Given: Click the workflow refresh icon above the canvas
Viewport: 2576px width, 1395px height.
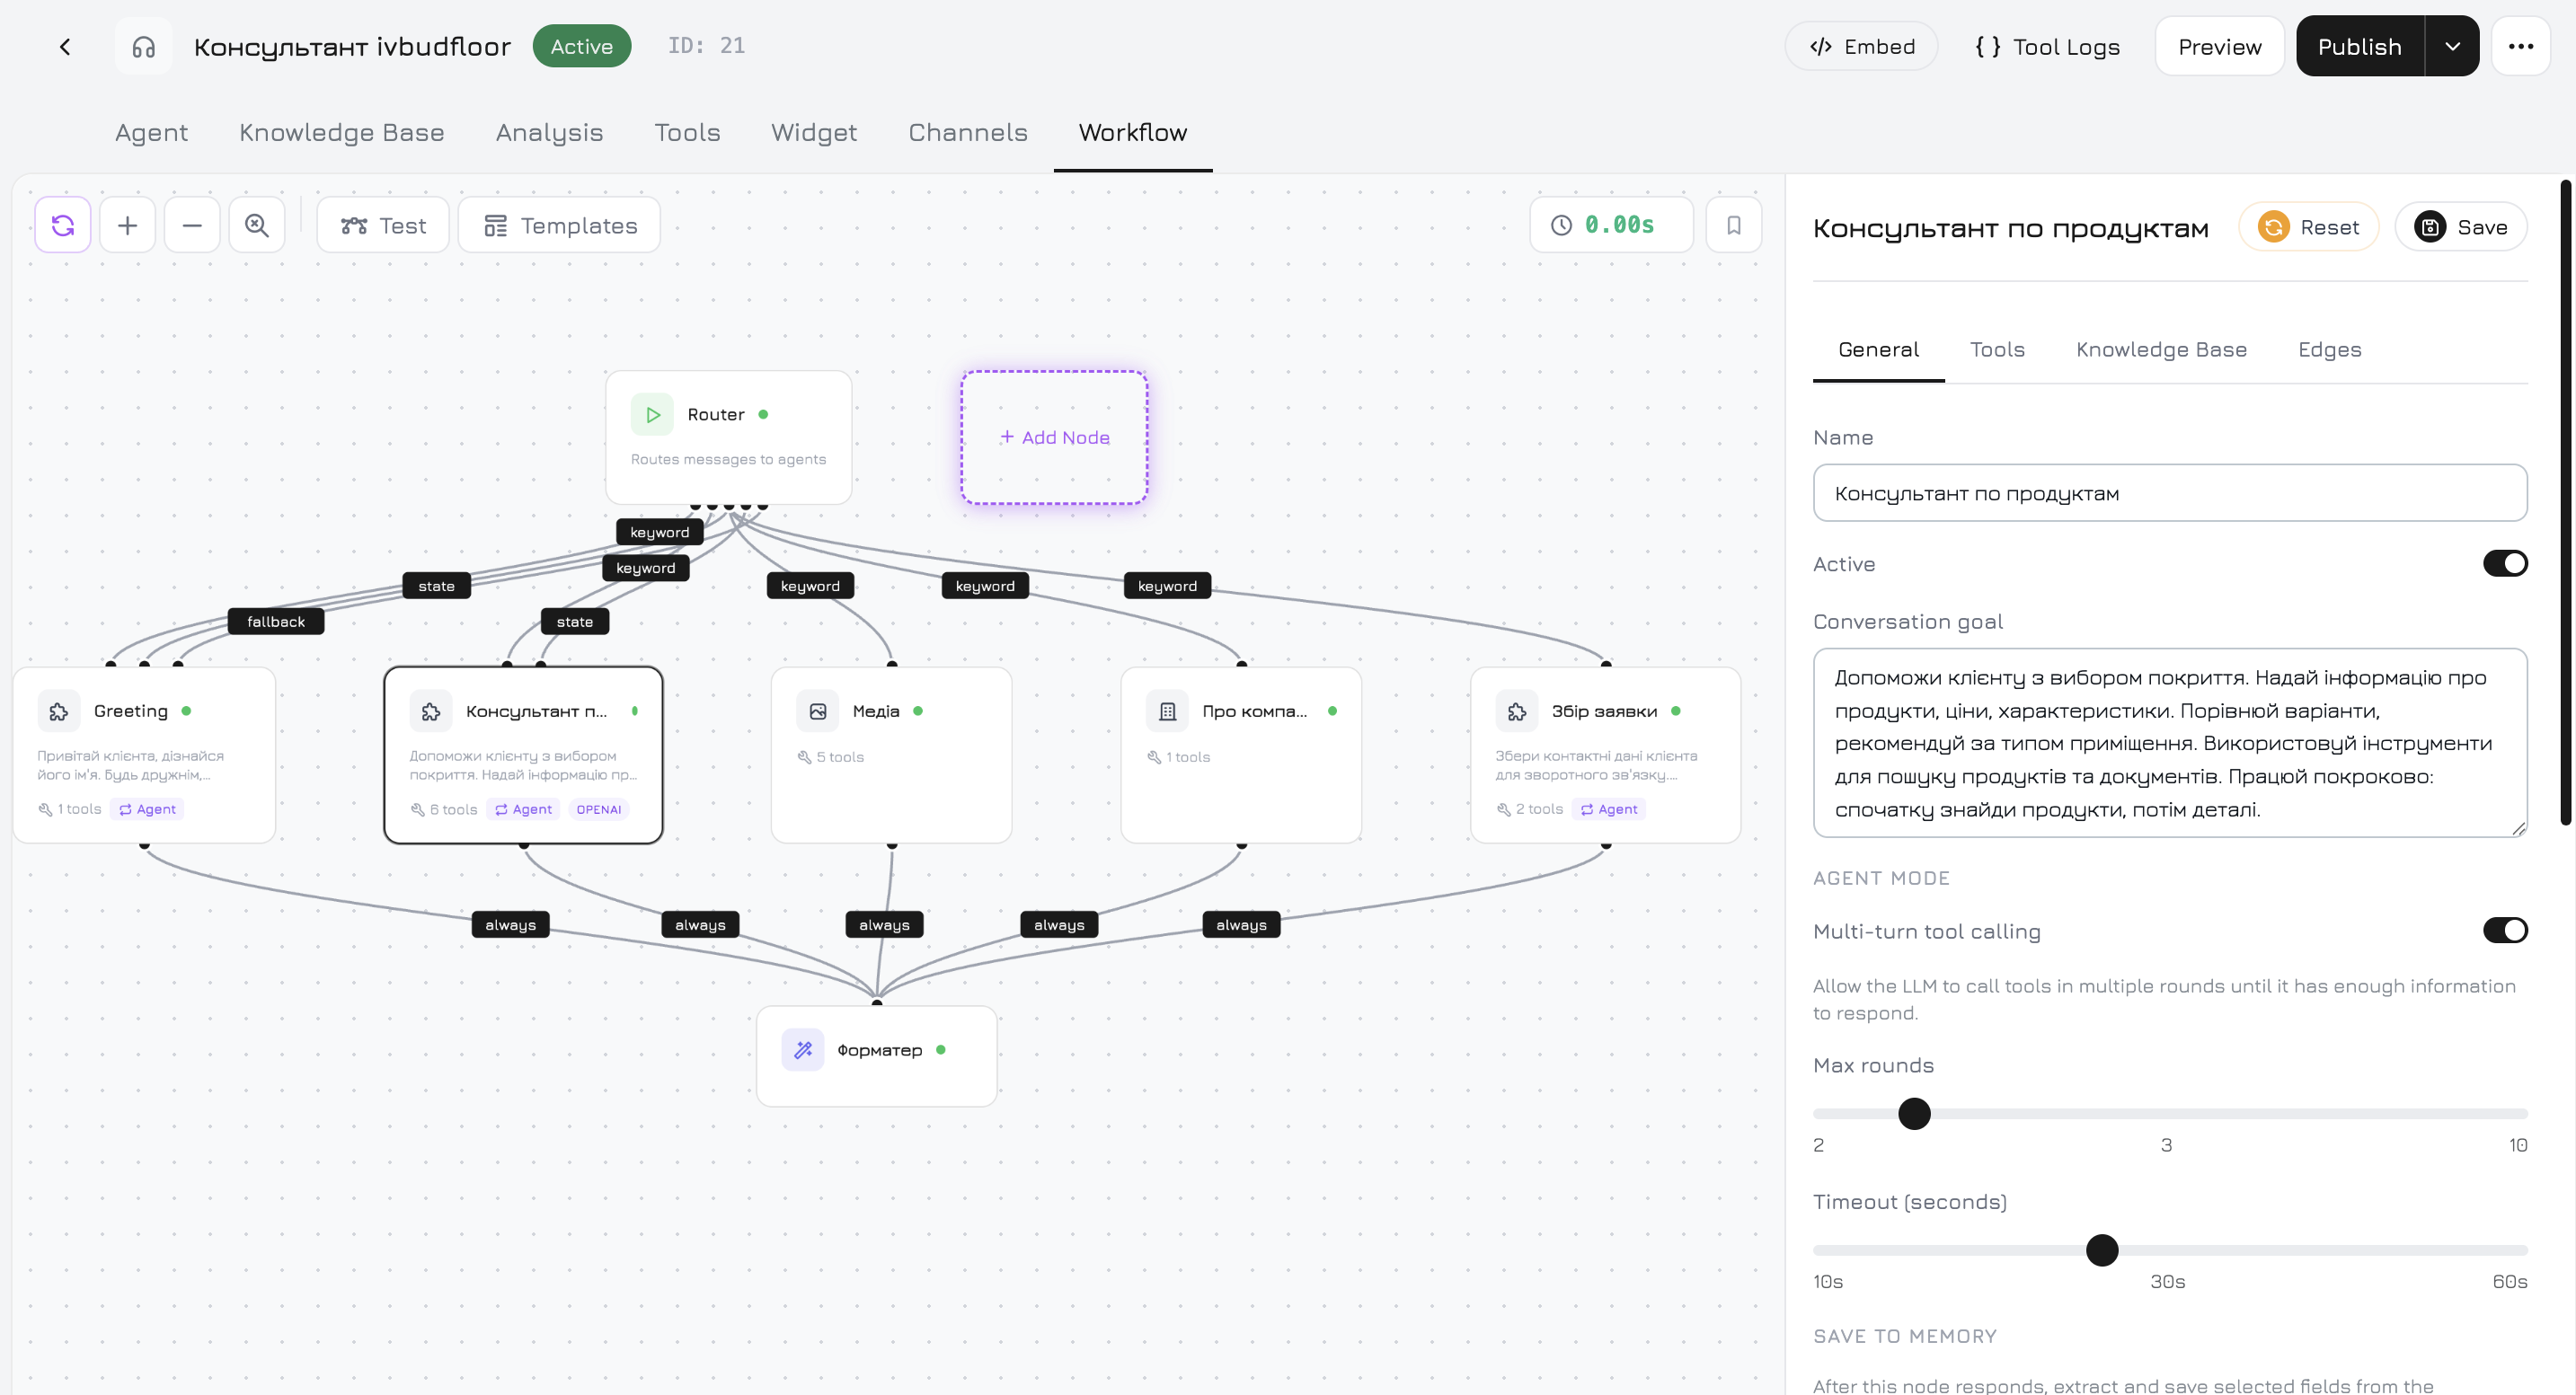Looking at the screenshot, I should pyautogui.click(x=63, y=224).
